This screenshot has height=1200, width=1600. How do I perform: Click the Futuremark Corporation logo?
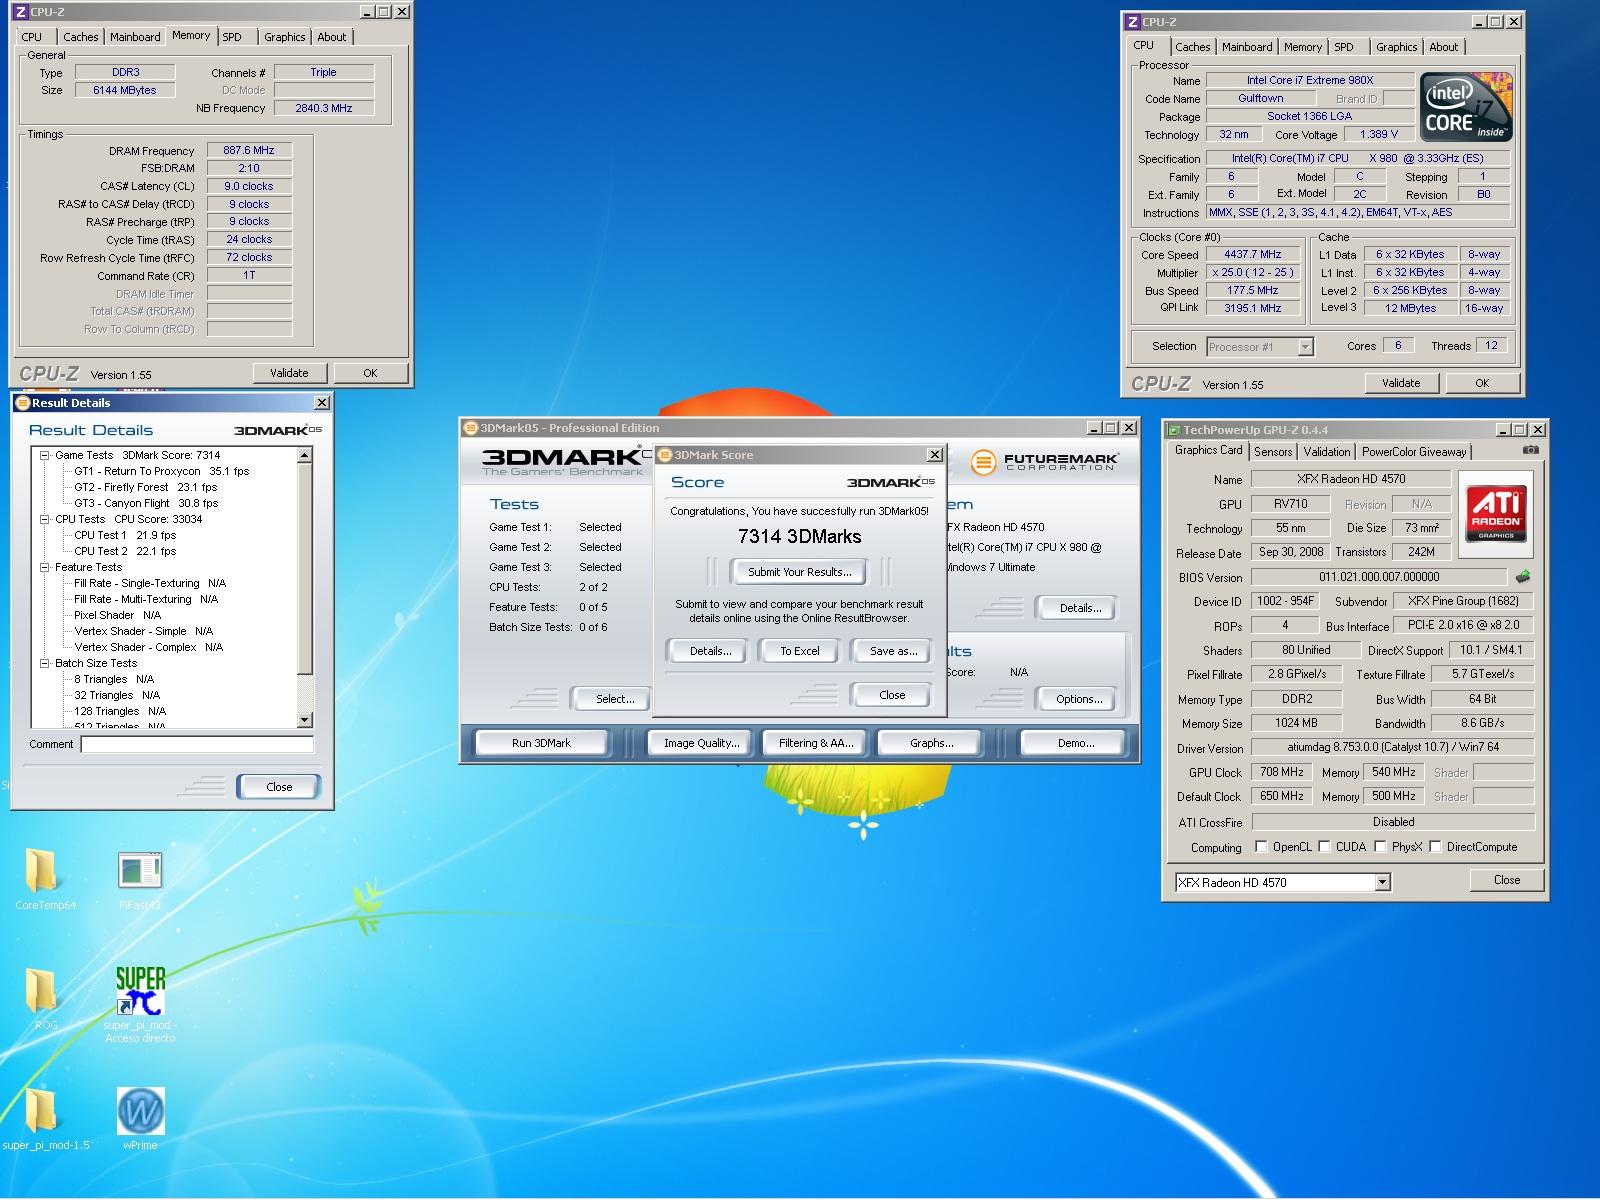click(1044, 462)
